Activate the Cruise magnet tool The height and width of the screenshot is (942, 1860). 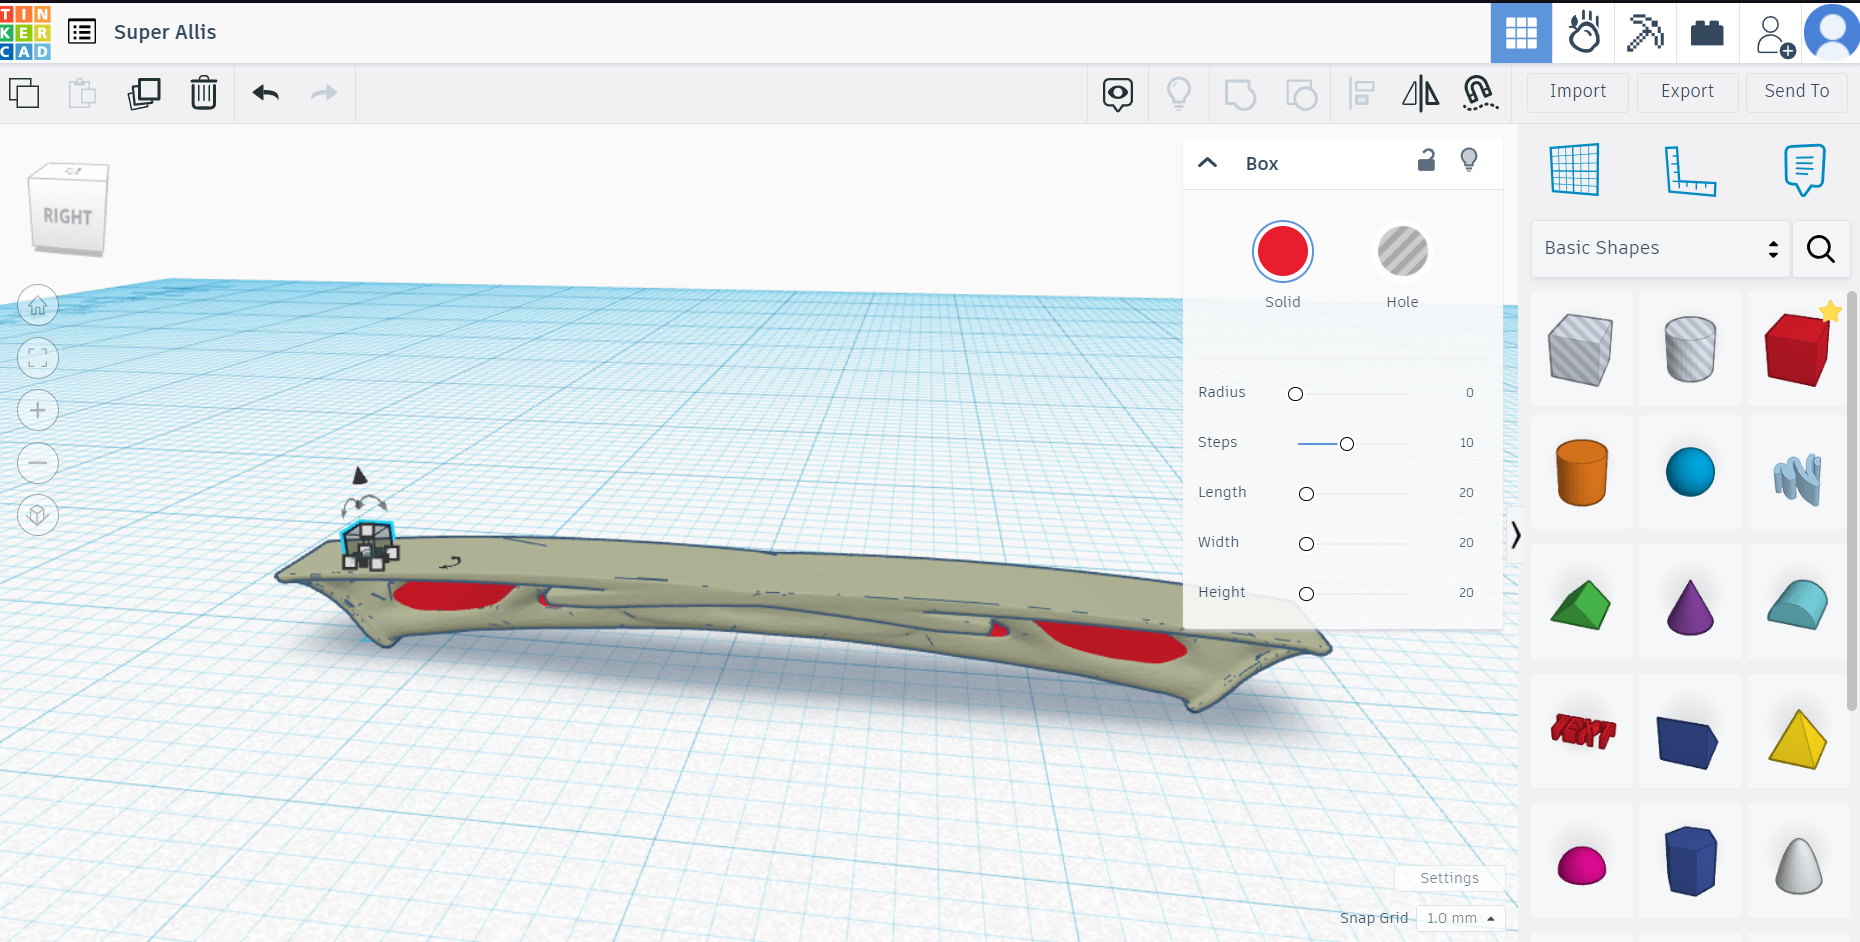click(x=1481, y=94)
